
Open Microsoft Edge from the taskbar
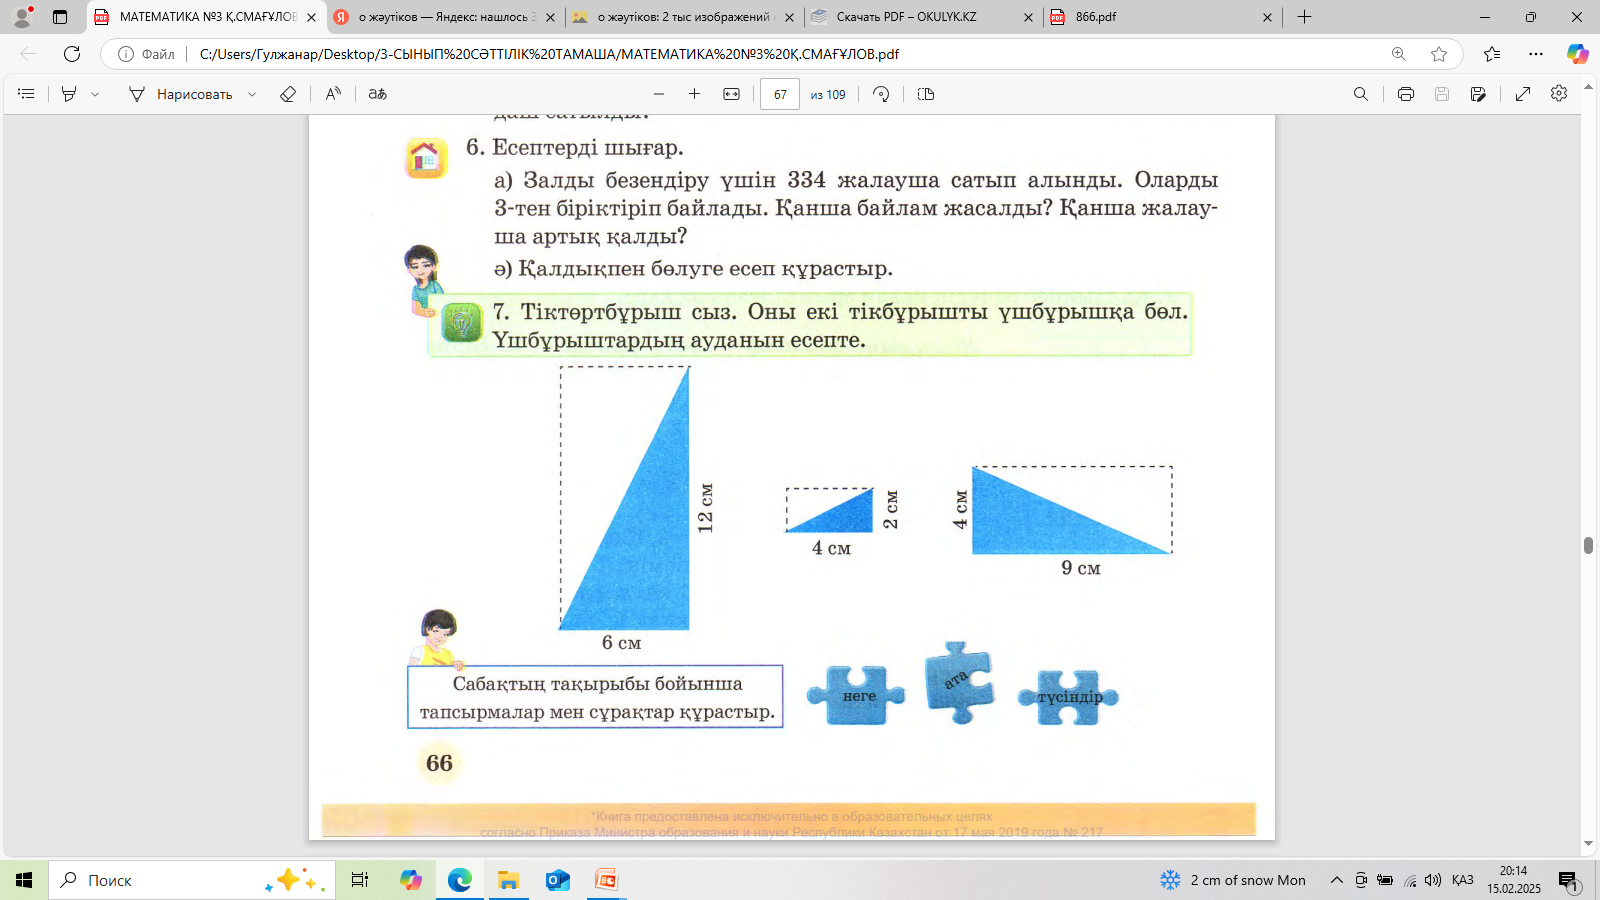(x=460, y=880)
